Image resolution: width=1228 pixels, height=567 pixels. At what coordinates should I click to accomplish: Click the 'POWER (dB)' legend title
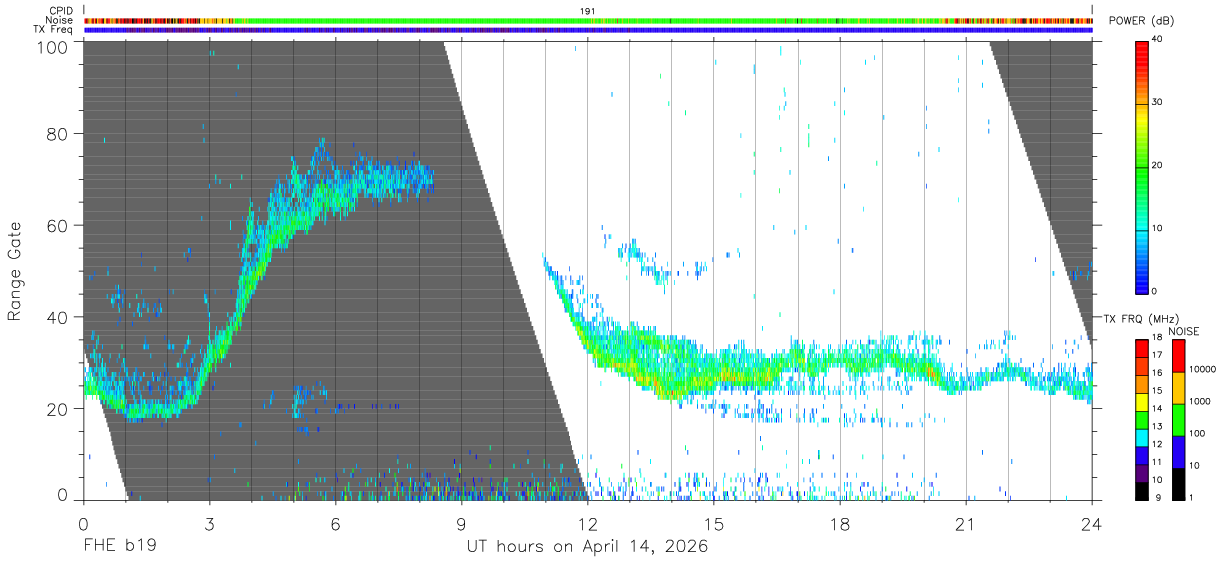(x=1141, y=21)
